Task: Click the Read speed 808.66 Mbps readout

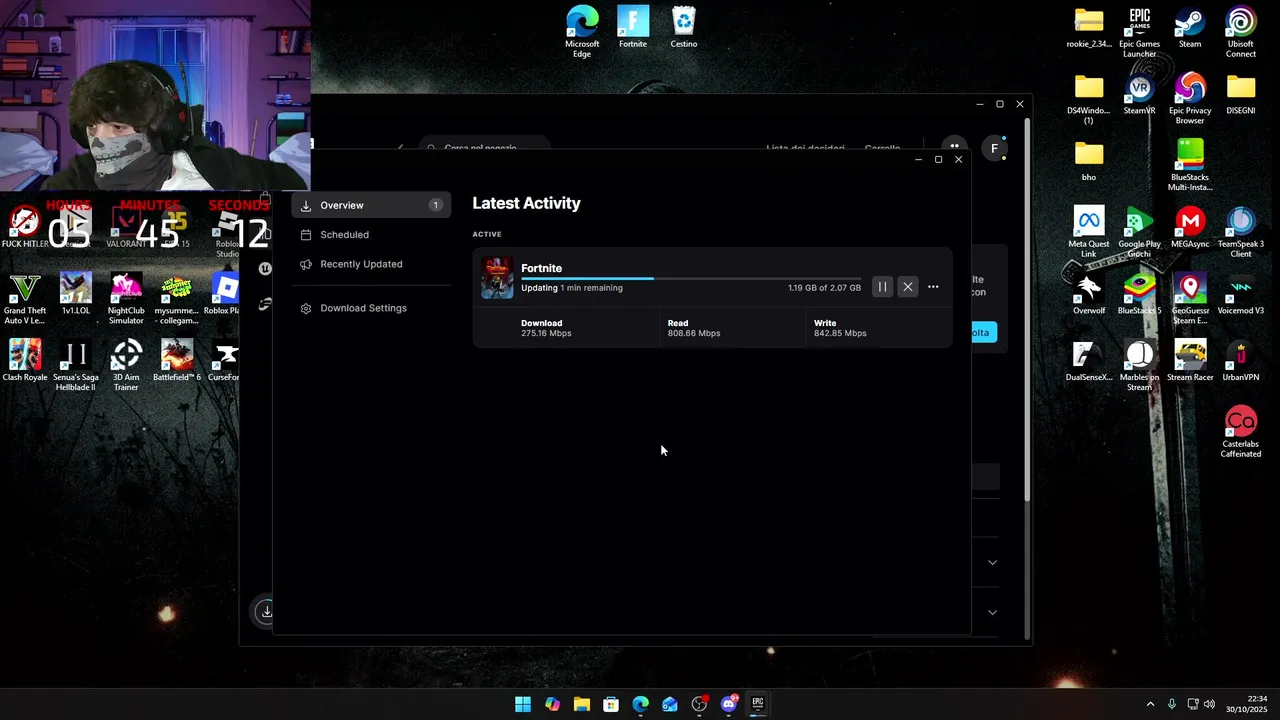Action: pos(693,328)
